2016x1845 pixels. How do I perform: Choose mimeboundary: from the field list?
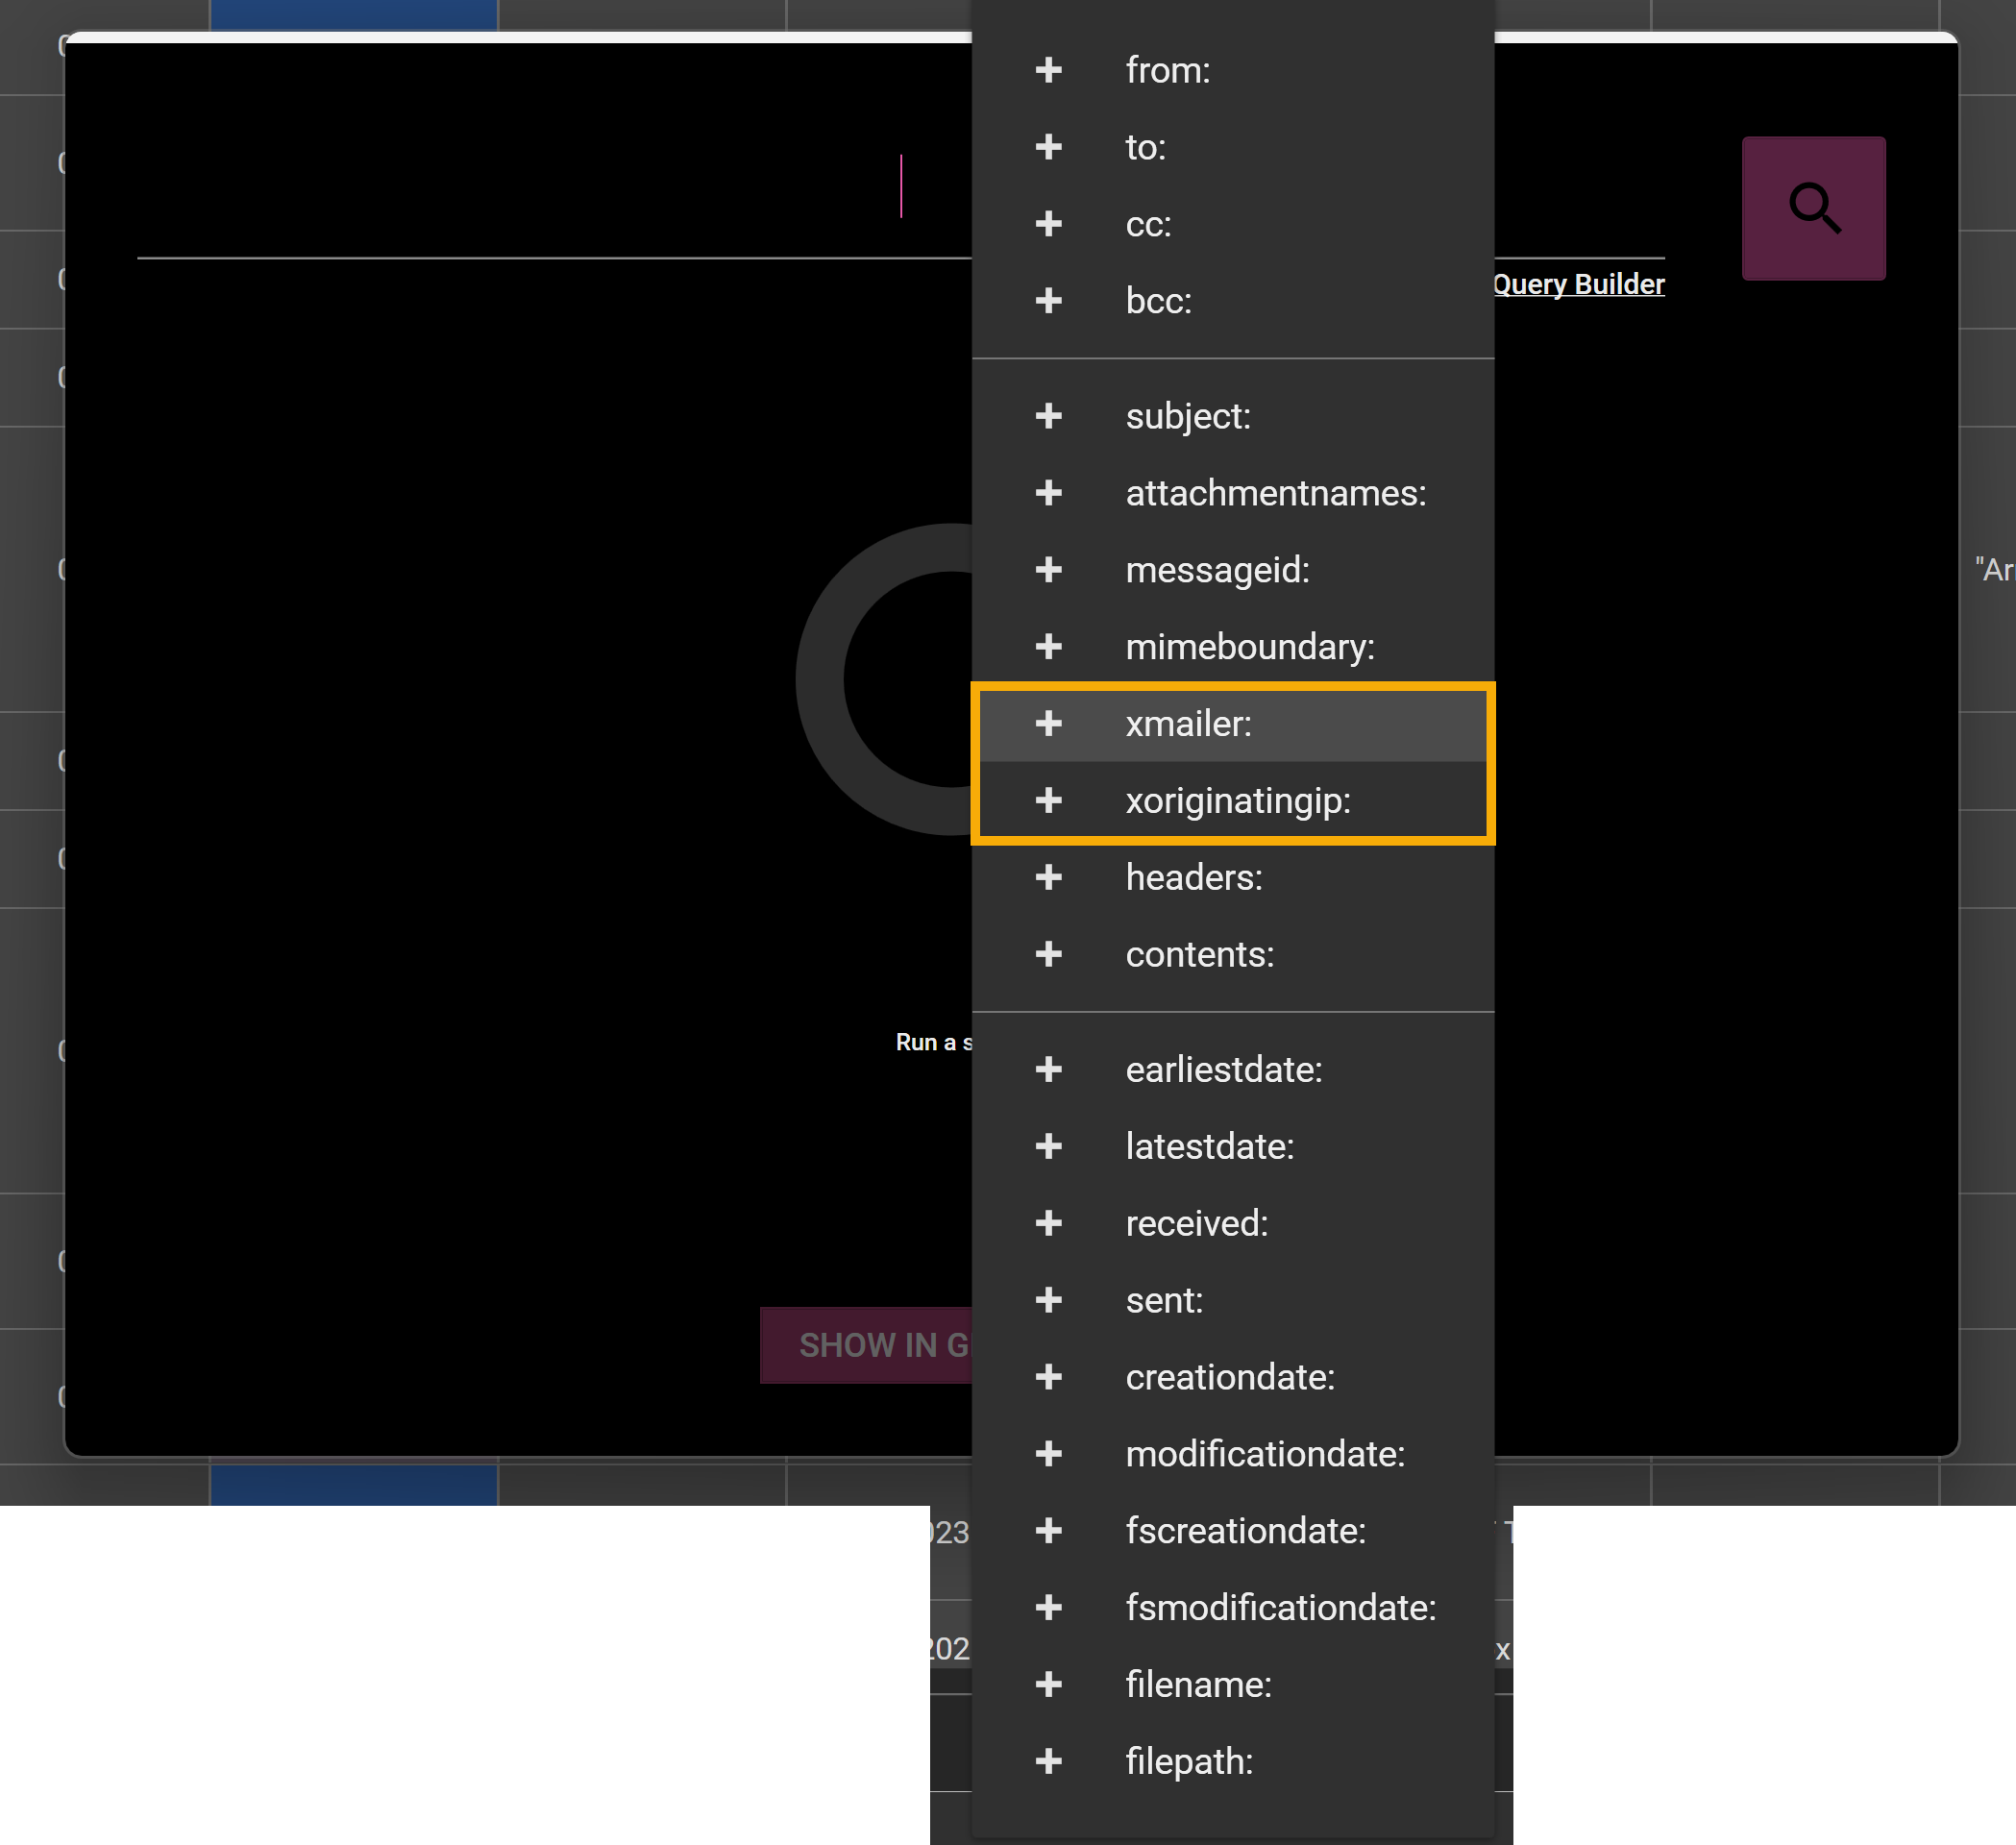pos(1249,647)
